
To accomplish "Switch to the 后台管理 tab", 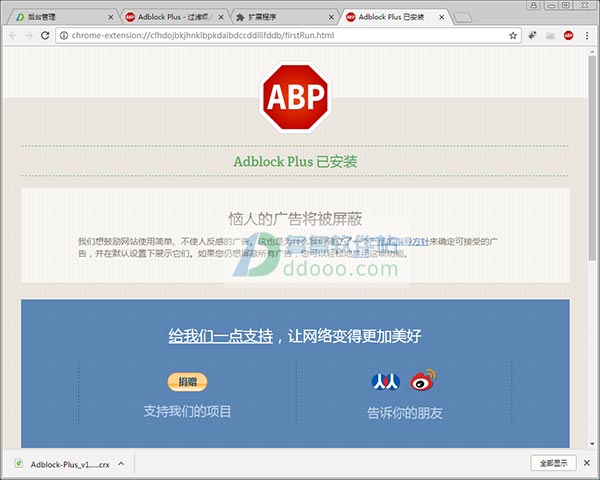I will click(61, 17).
